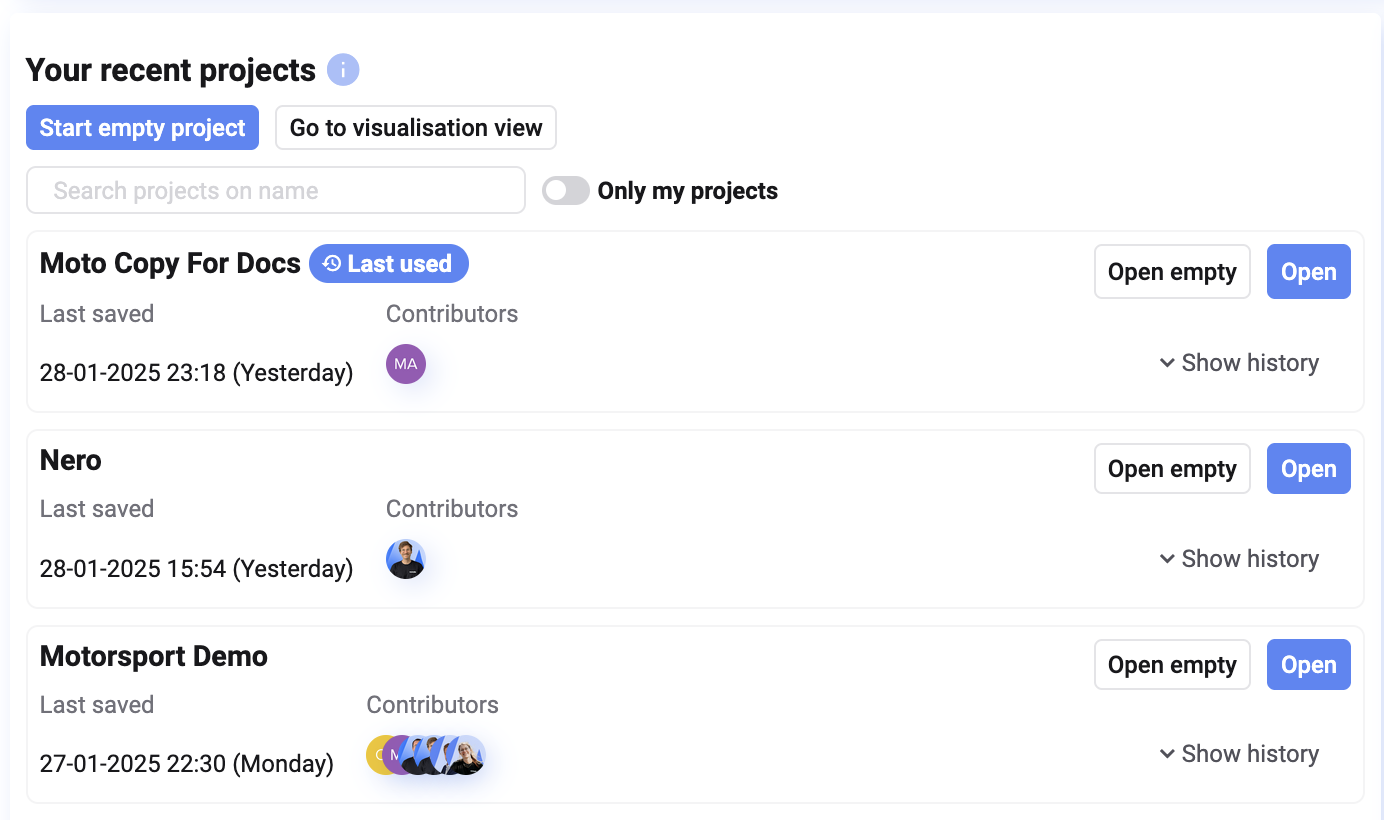Screen dimensions: 1384x820
Task: Toggle Only my projects switch
Action: pyautogui.click(x=566, y=191)
